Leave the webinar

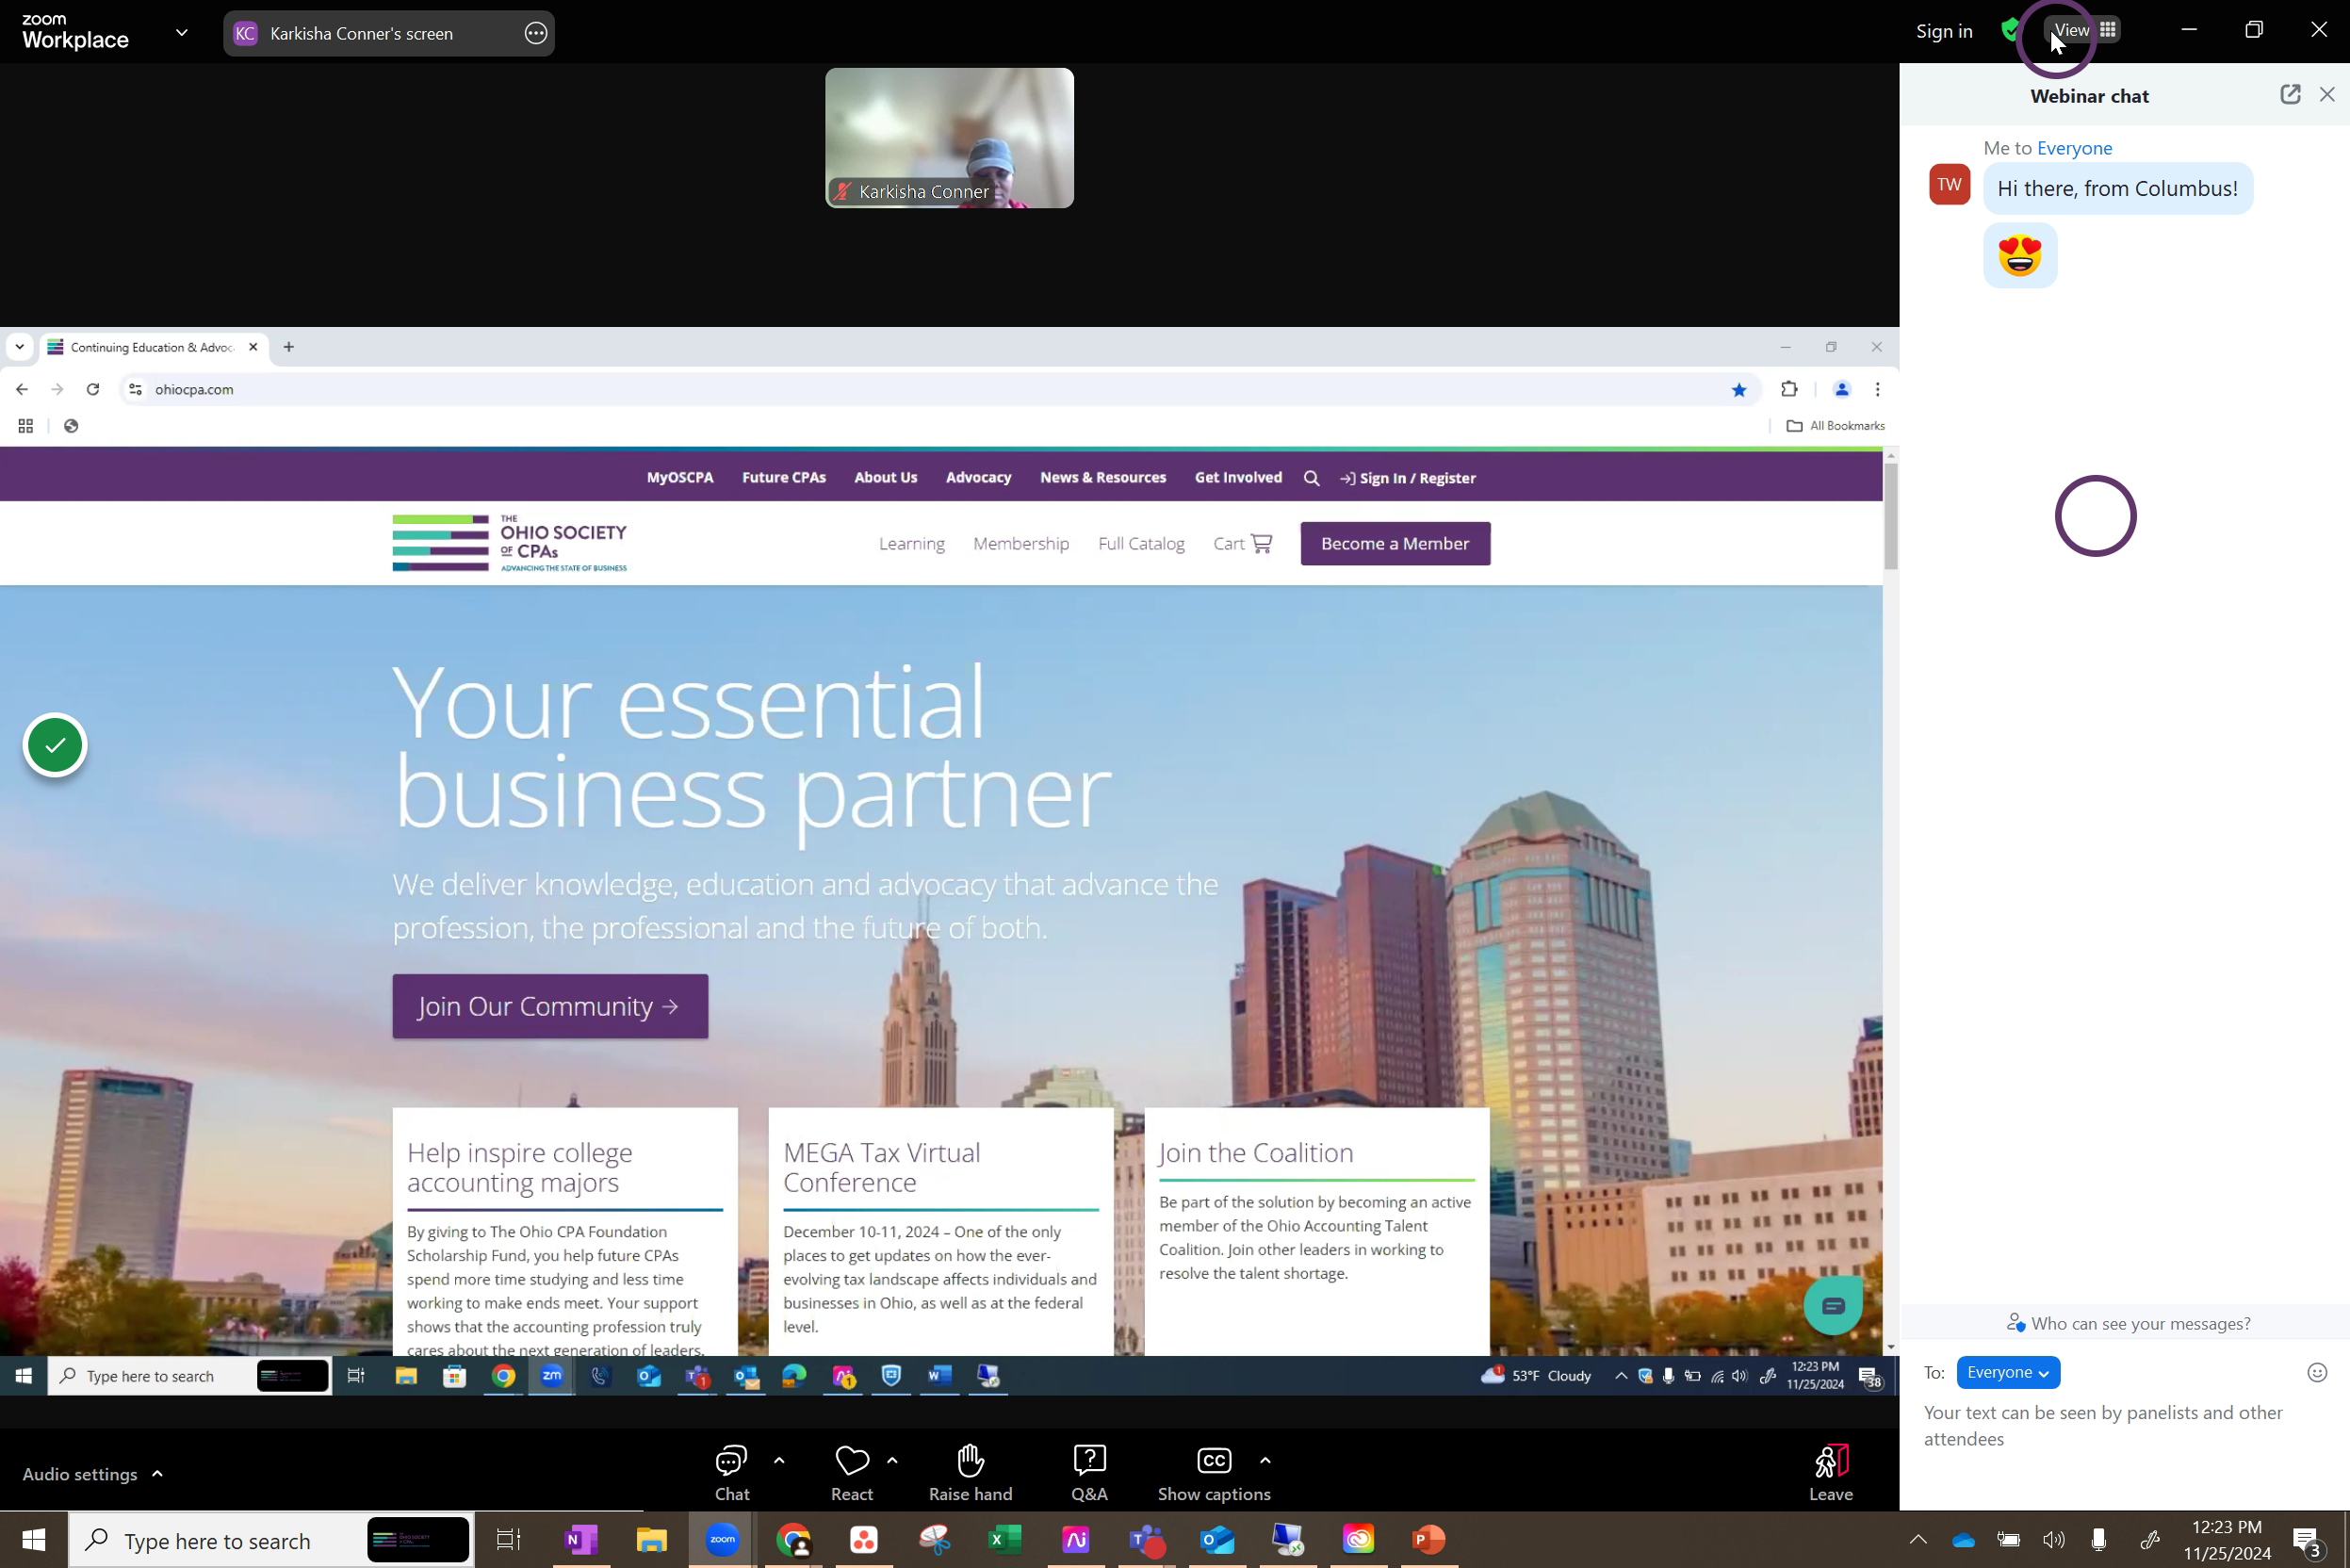1830,1472
